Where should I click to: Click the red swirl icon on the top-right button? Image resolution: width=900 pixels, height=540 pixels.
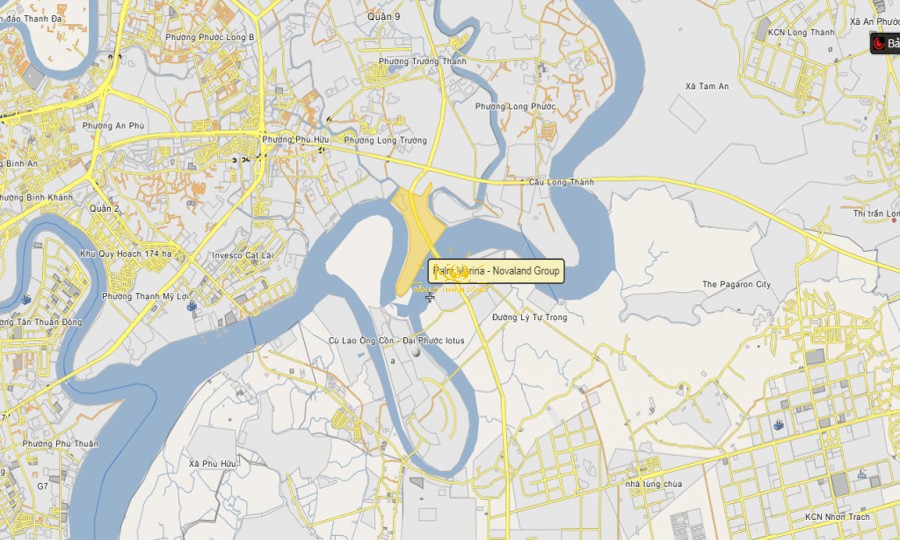pos(879,44)
